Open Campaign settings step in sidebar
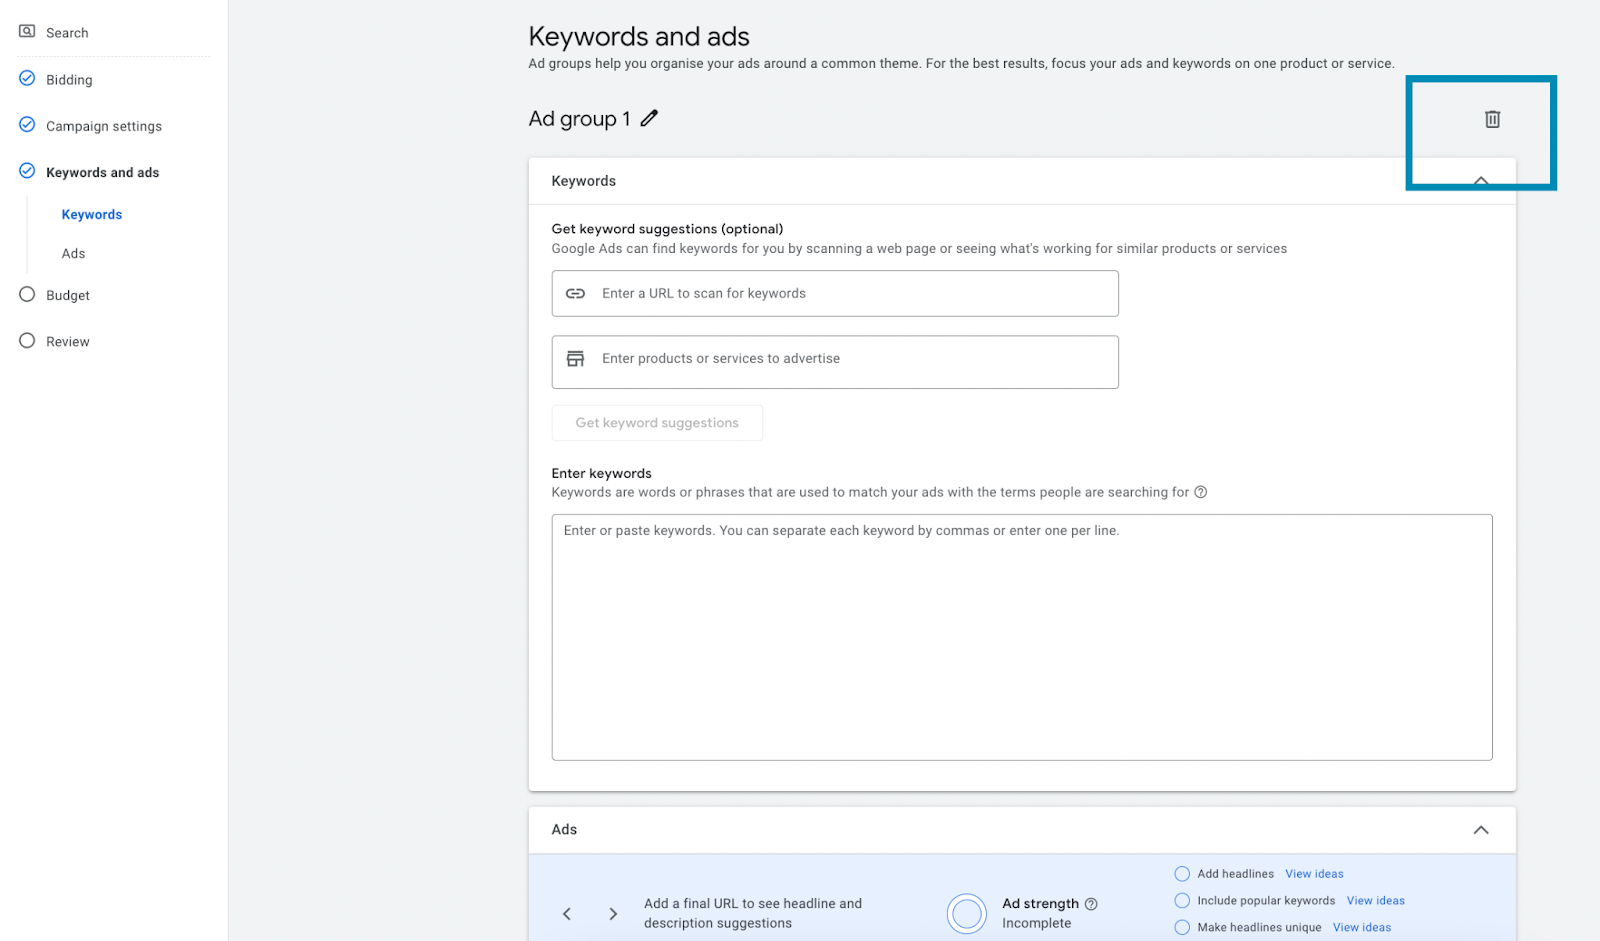This screenshot has height=941, width=1600. pos(103,126)
